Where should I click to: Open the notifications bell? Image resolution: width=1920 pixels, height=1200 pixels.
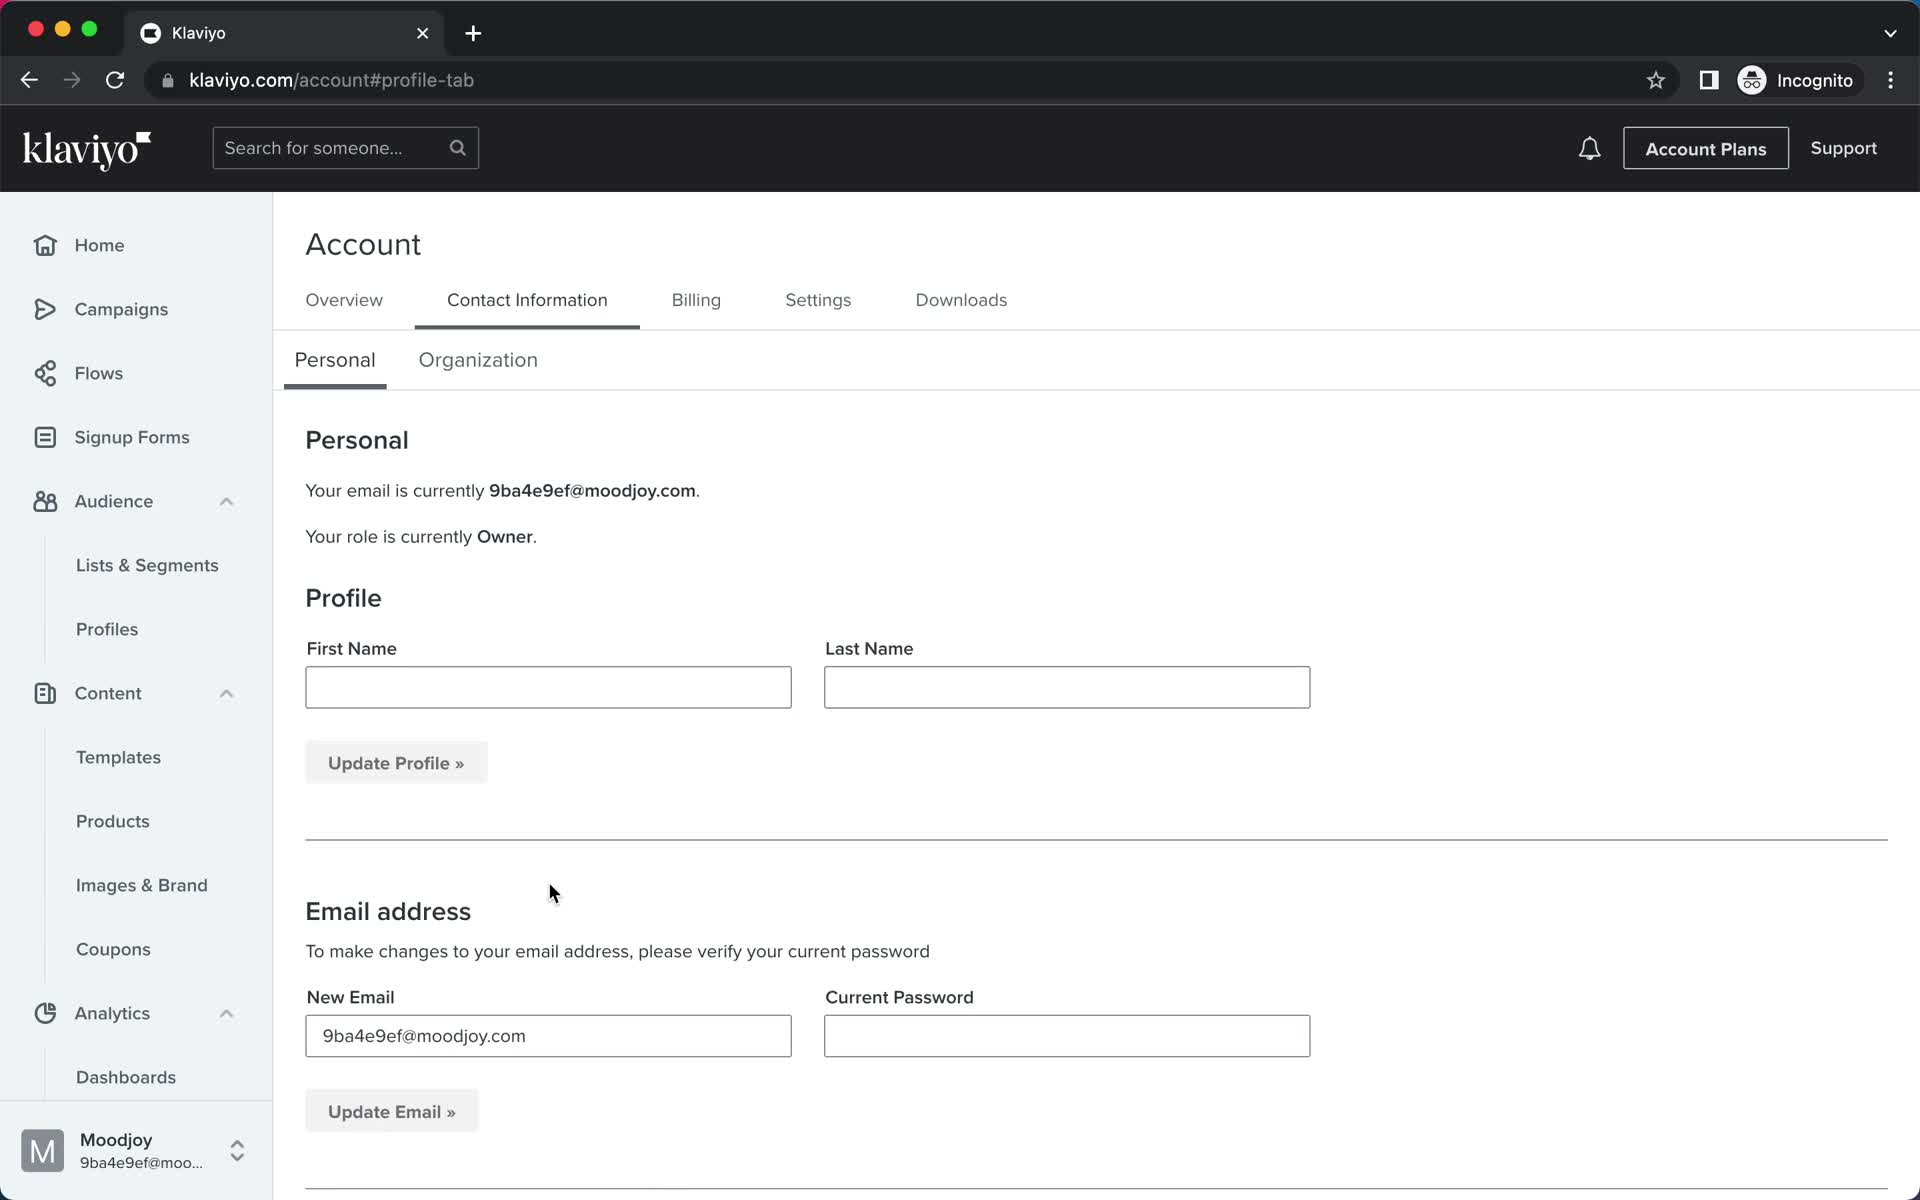(1589, 149)
